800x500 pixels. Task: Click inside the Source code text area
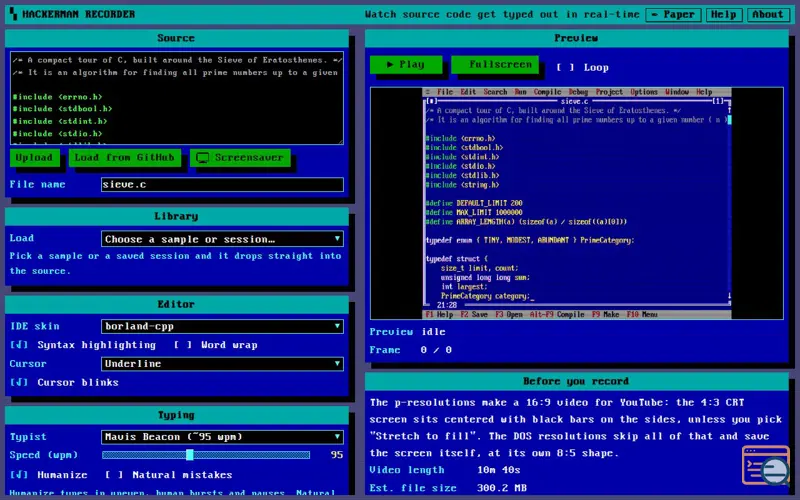[177, 98]
